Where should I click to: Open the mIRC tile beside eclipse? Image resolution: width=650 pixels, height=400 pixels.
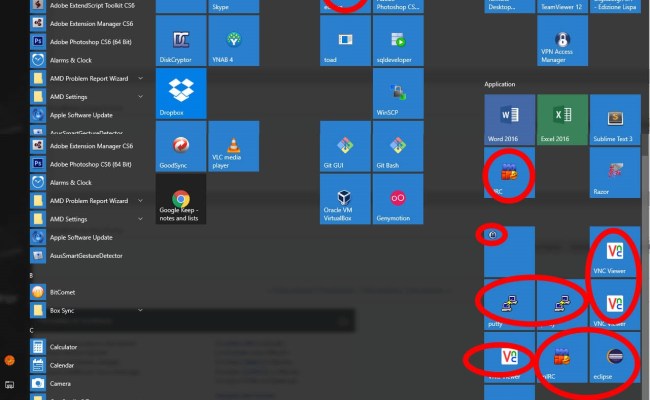coord(563,357)
